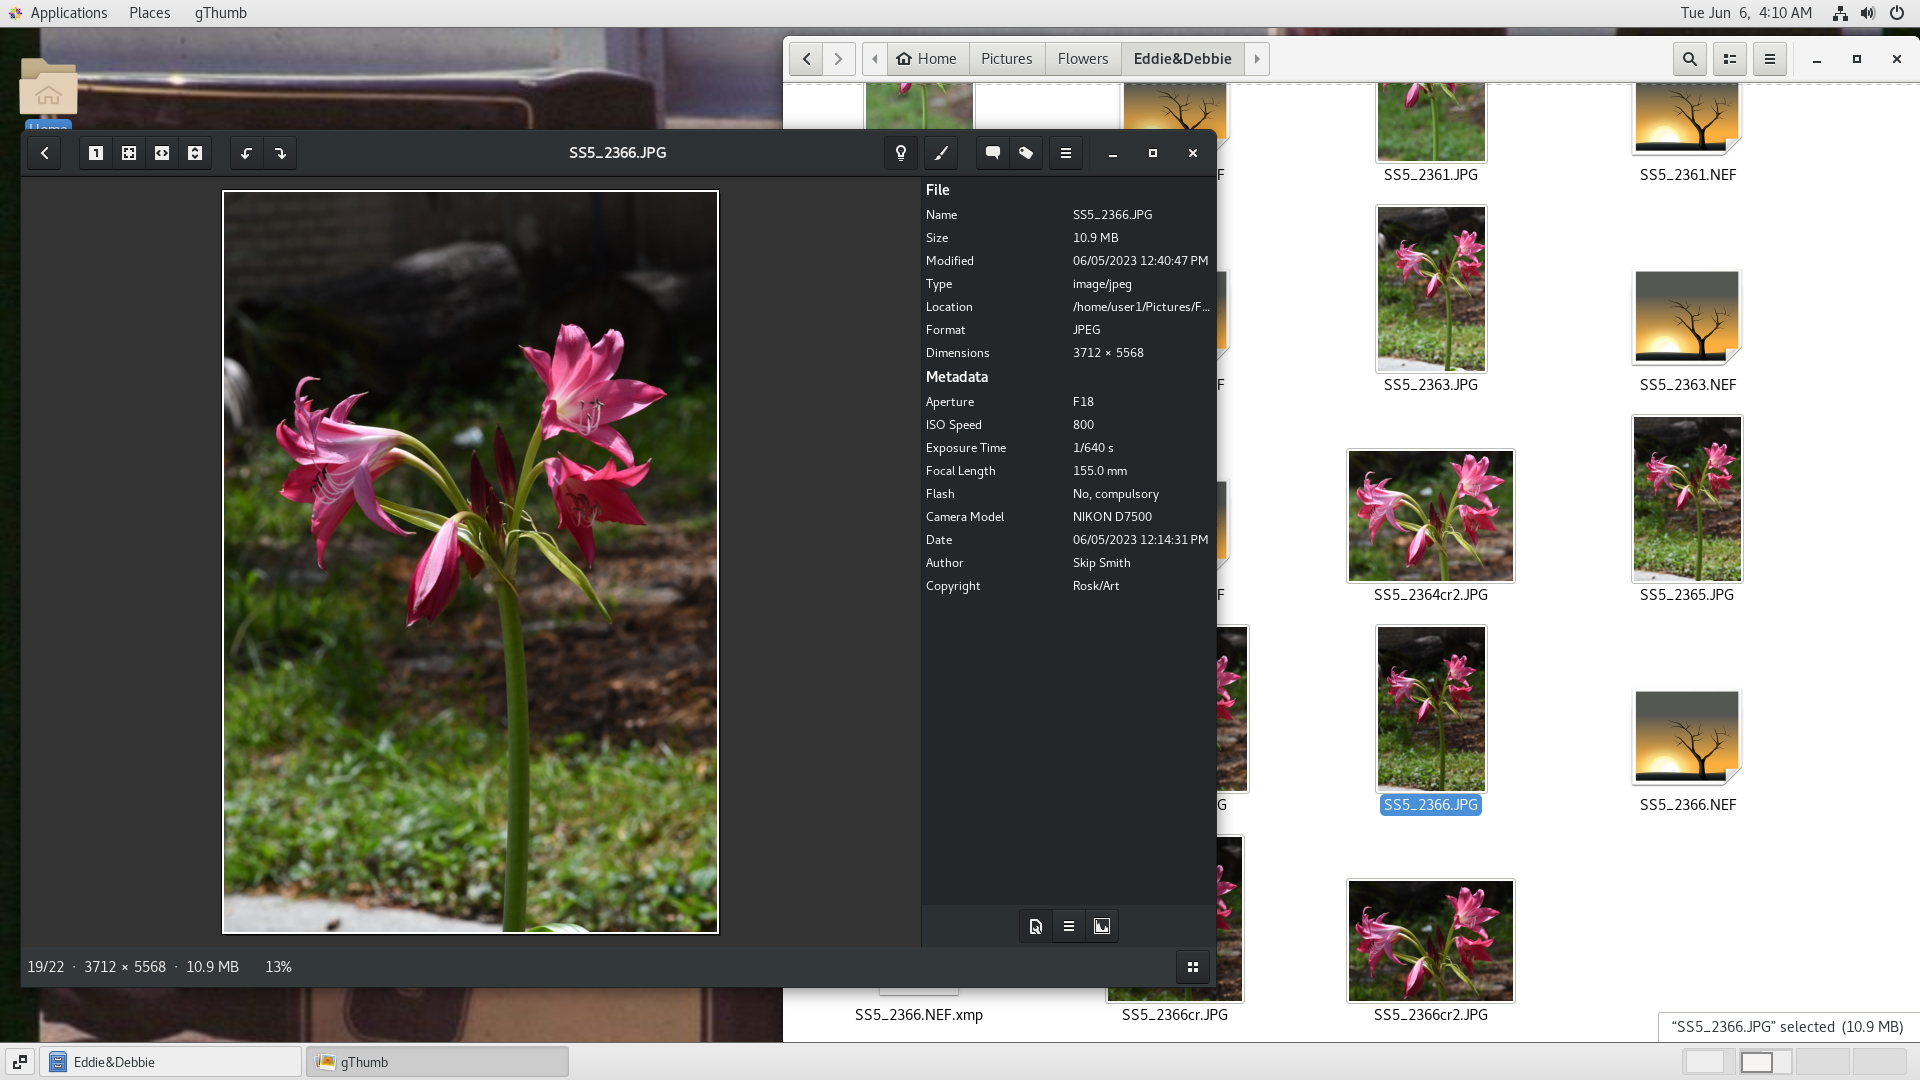
Task: Toggle the image properties lightbulb button
Action: click(x=901, y=153)
